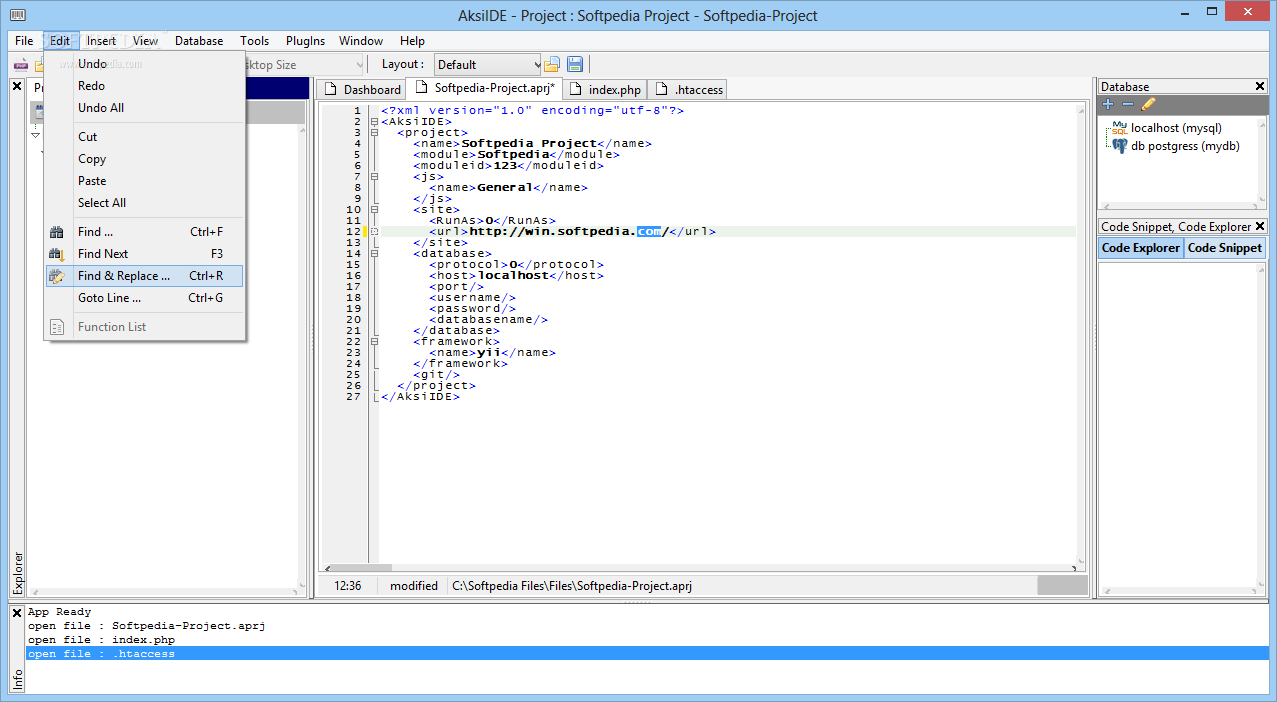Close the Code Snippet, Code Explorer panel
The image size is (1277, 702).
(1260, 227)
